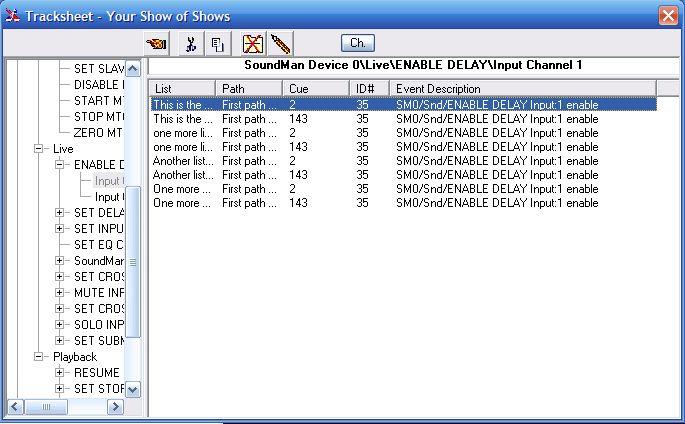685x424 pixels.
Task: Collapse the Playback tree node
Action: [38, 357]
